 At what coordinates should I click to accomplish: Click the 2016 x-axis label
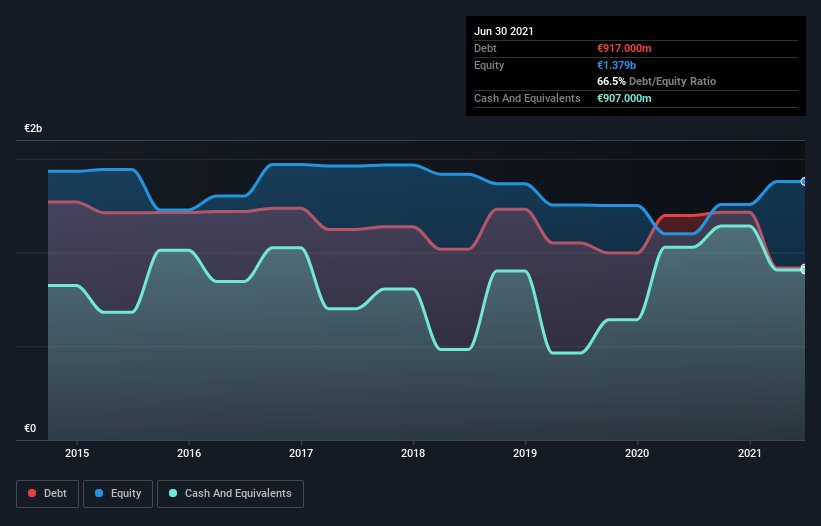(x=189, y=453)
